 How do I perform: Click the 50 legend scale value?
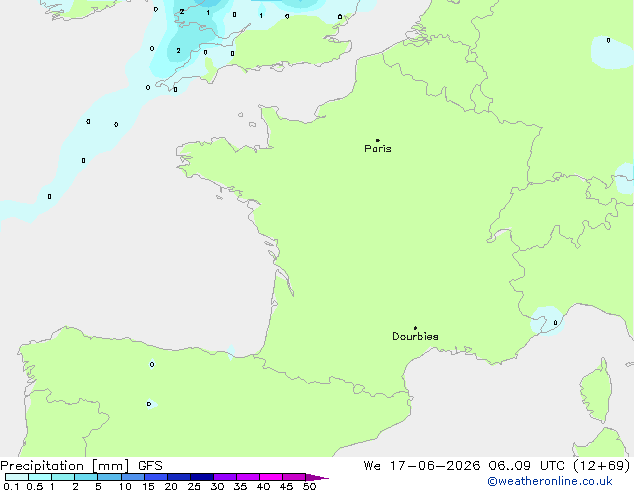coord(309,486)
